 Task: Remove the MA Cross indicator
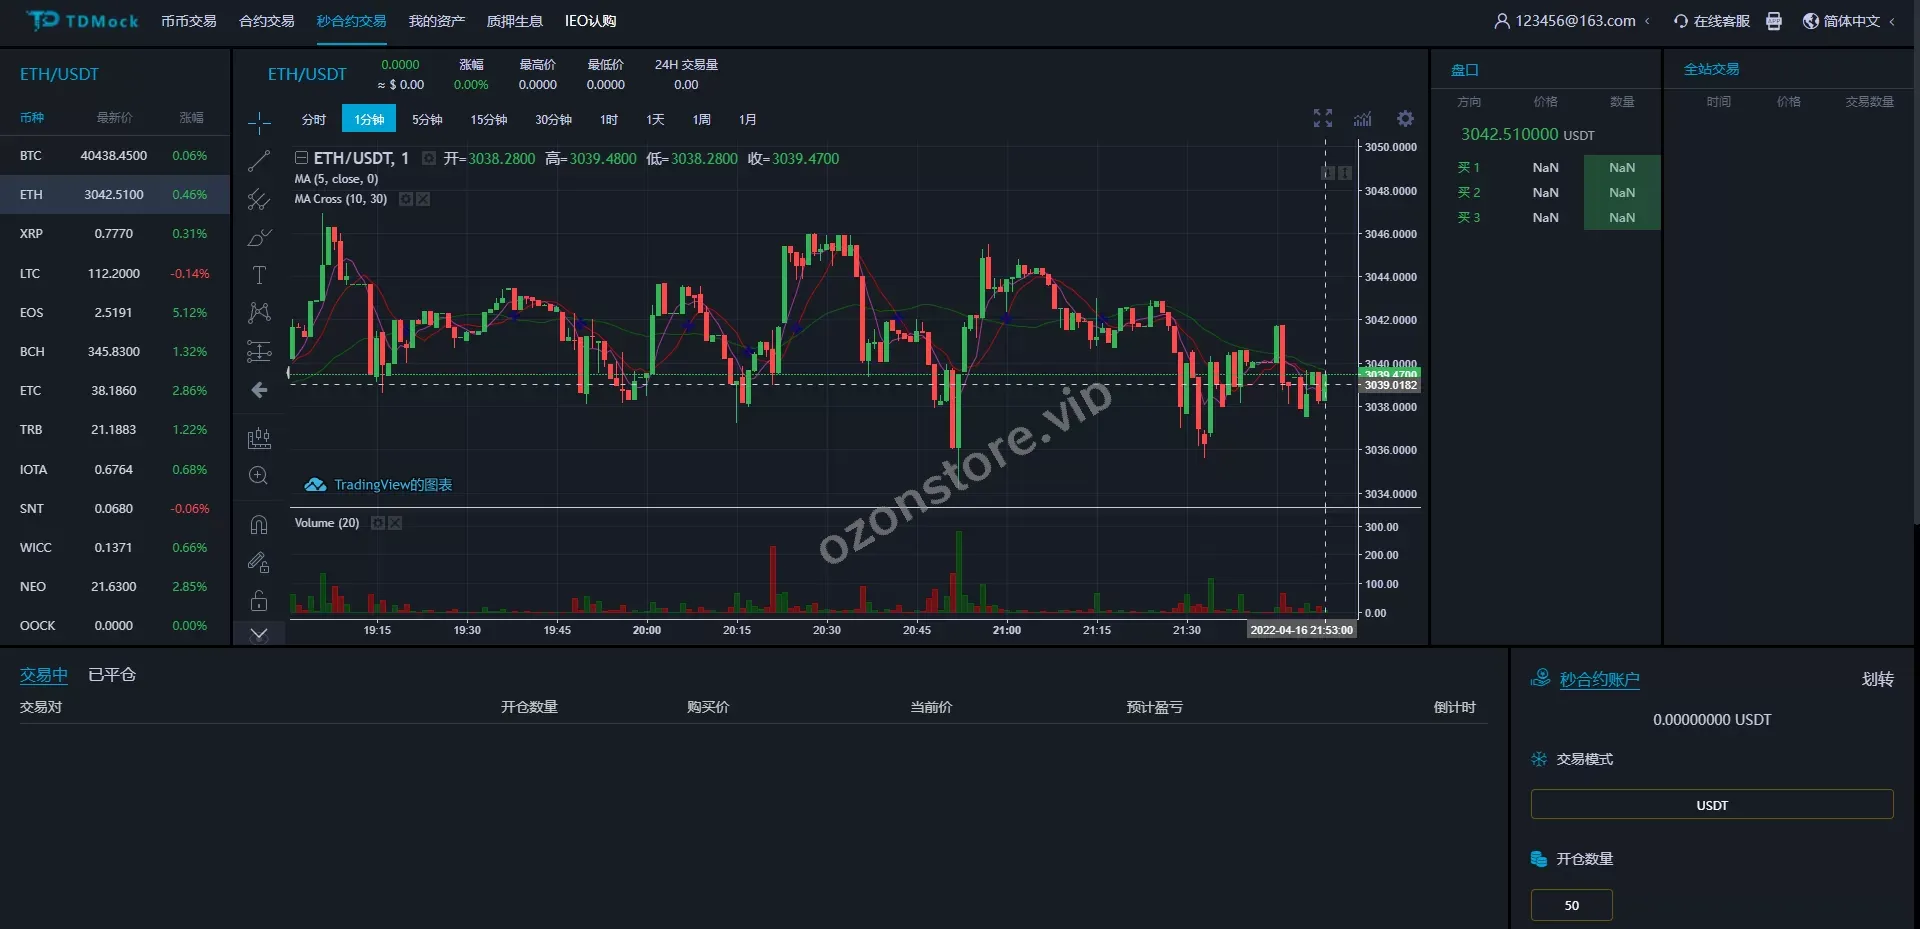424,199
